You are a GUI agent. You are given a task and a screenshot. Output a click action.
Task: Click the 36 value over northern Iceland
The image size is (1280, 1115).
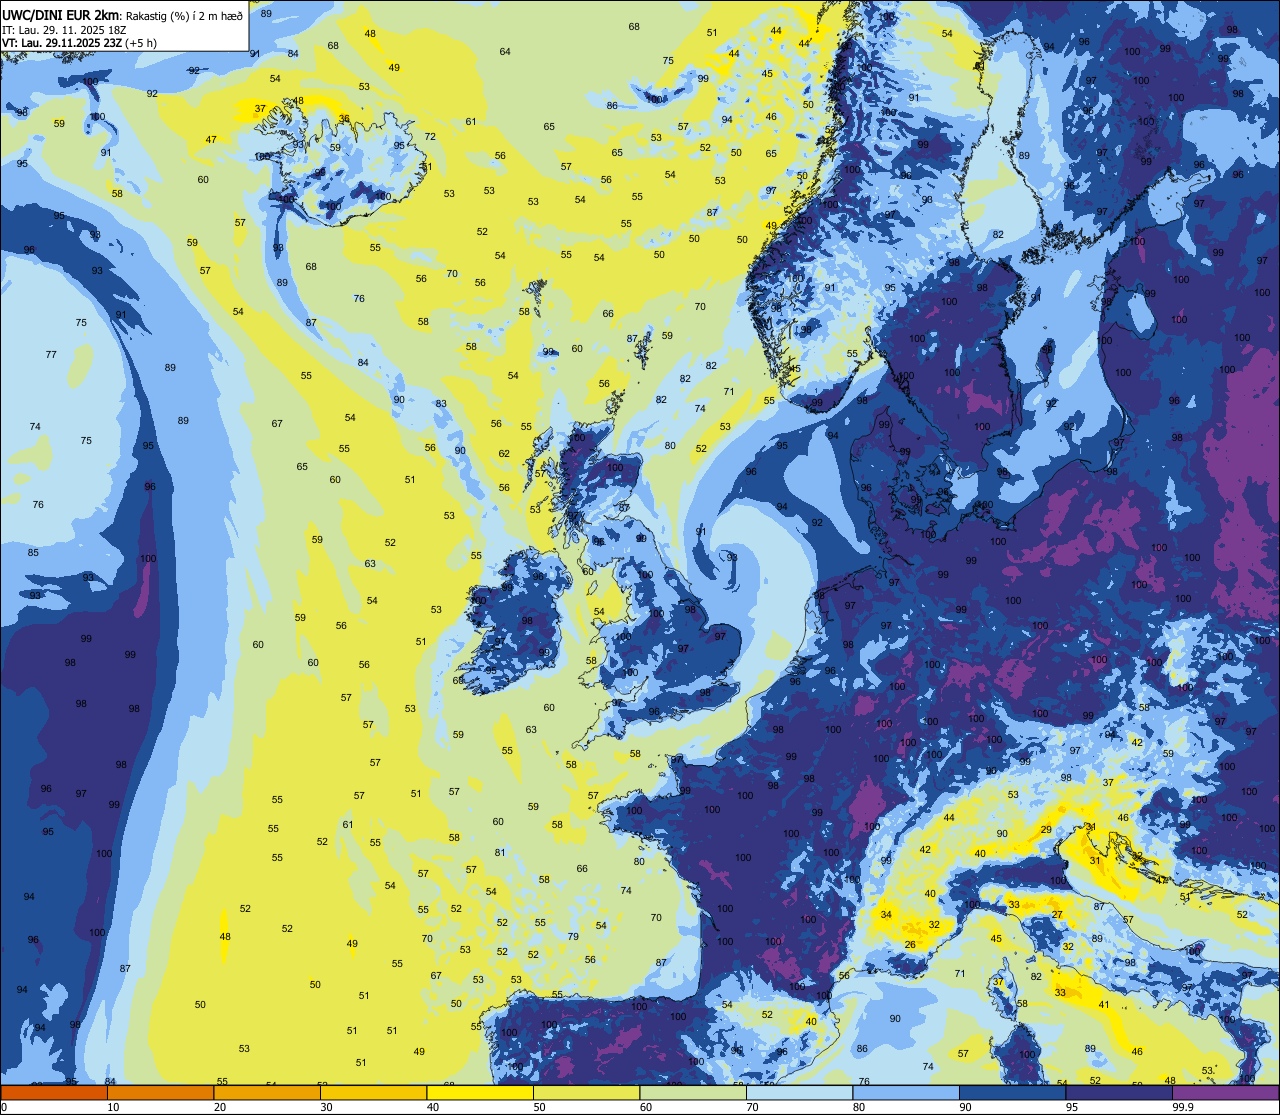[344, 119]
